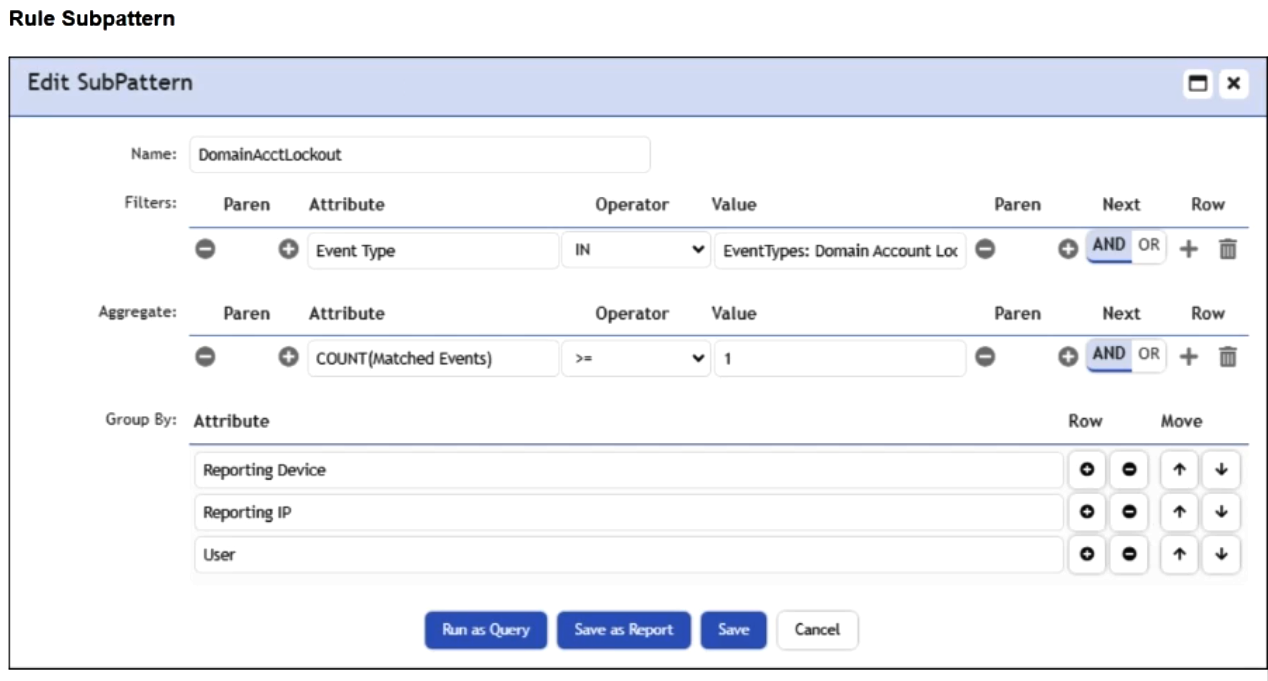Click Run as Query button

click(486, 630)
